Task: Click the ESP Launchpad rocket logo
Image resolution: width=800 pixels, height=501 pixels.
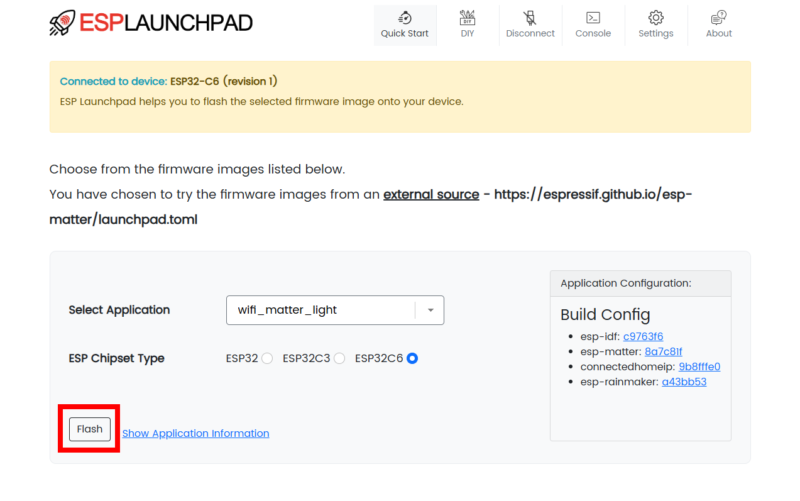Action: click(x=62, y=23)
